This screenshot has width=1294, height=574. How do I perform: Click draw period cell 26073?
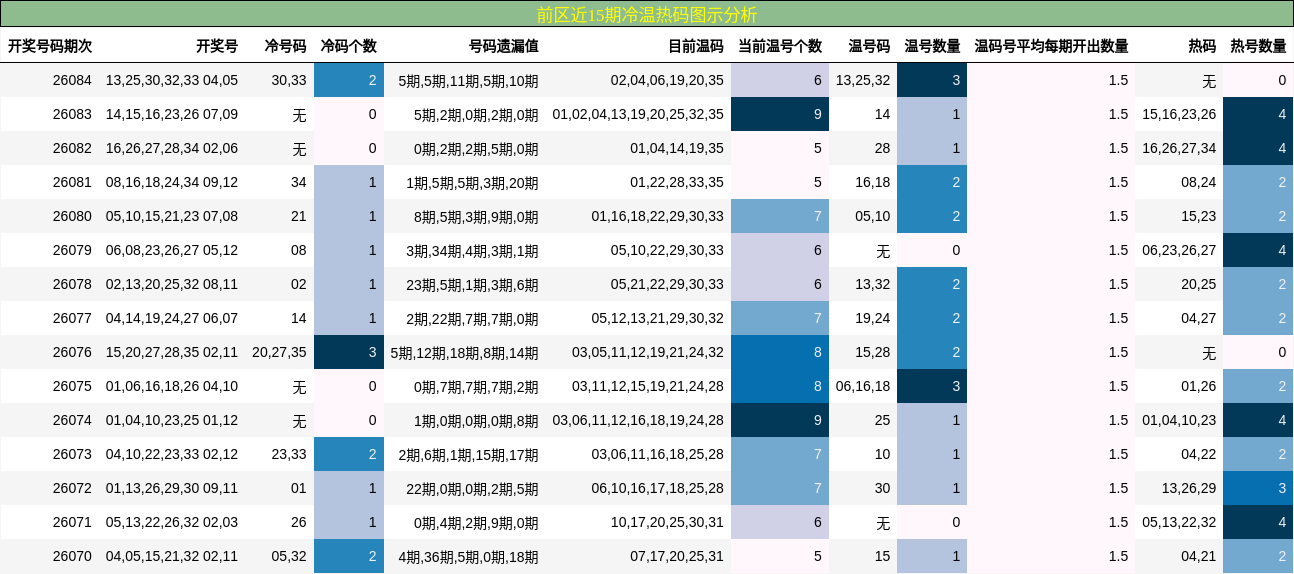point(72,454)
